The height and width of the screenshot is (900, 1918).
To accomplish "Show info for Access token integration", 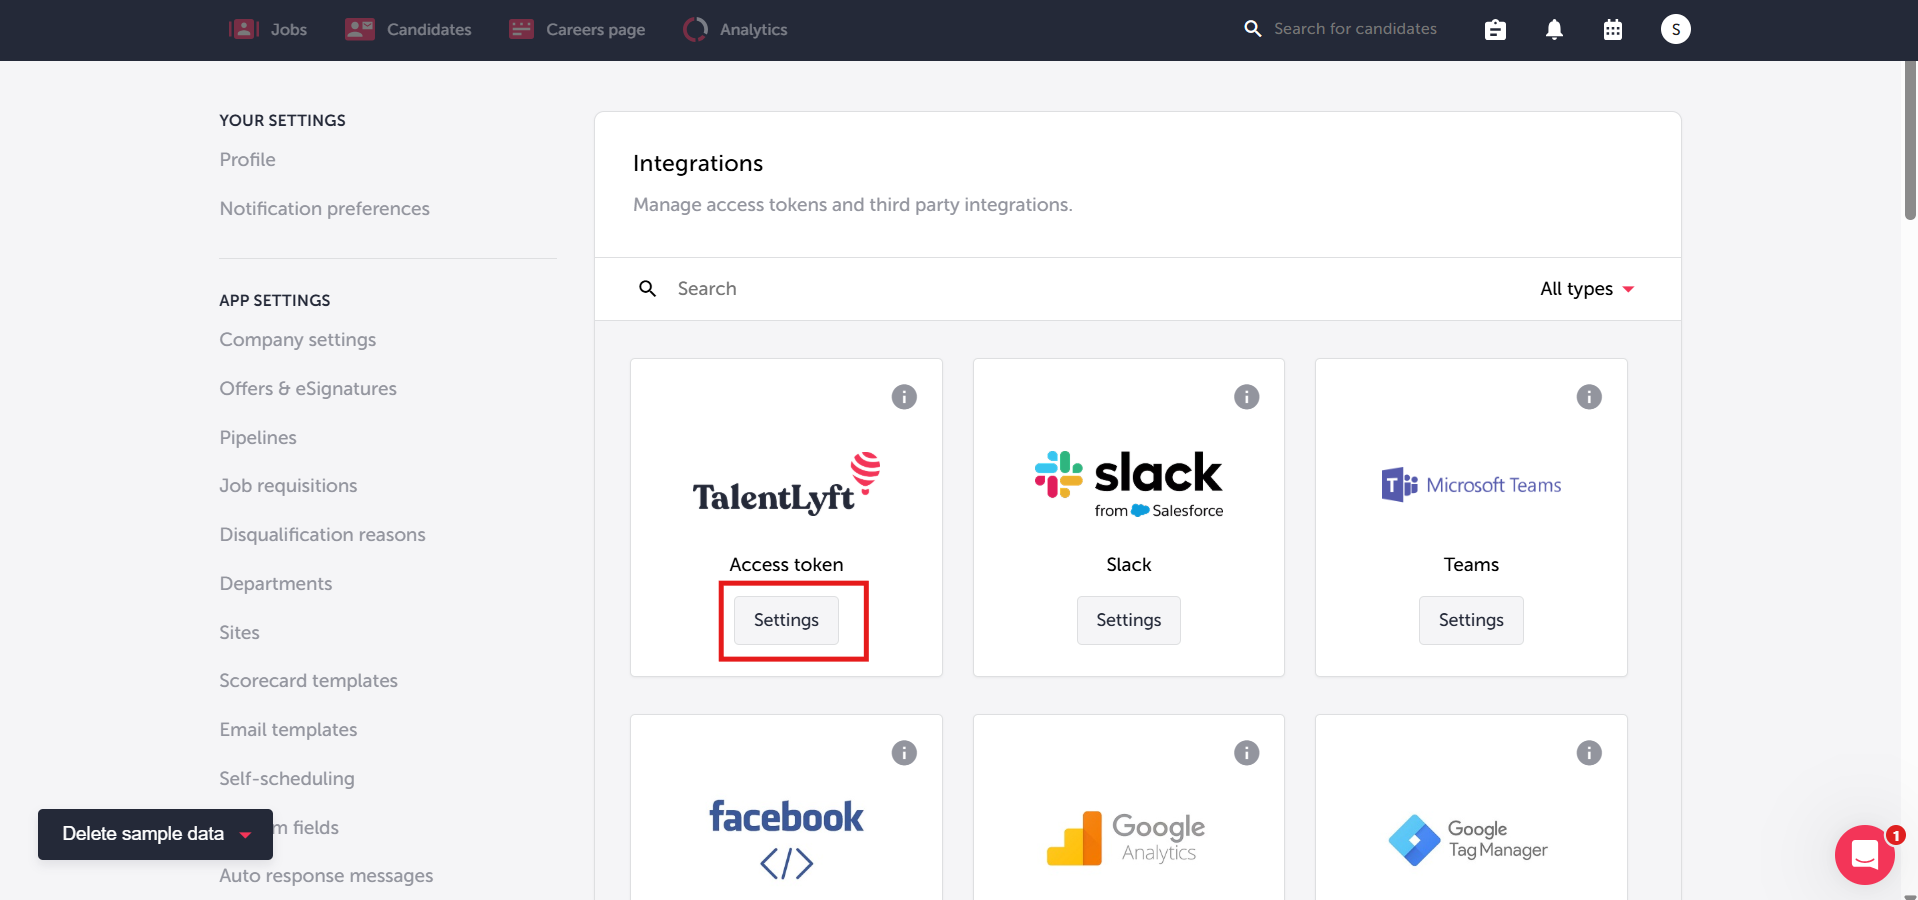I will tap(904, 397).
